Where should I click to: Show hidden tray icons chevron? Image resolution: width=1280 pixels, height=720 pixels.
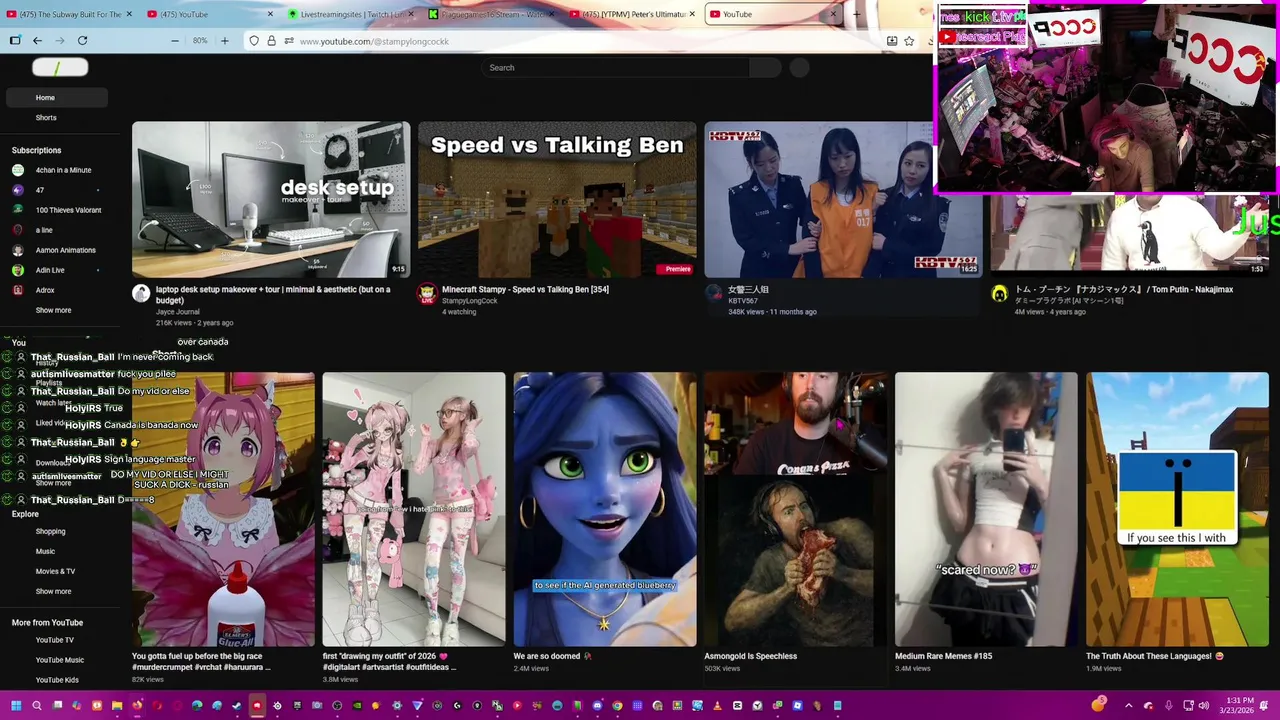(x=1129, y=706)
